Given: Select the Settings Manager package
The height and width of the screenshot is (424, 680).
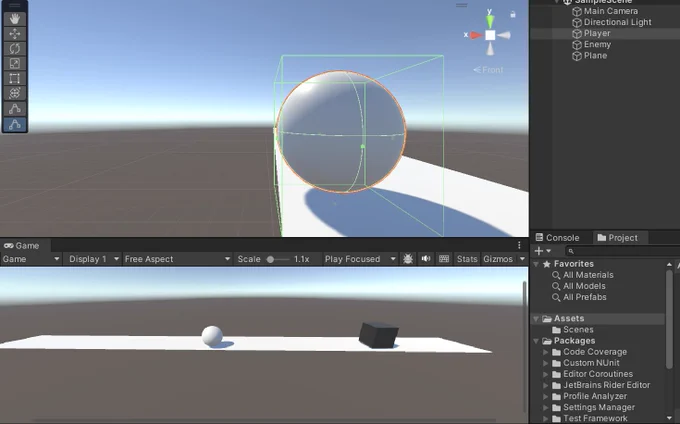Looking at the screenshot, I should coord(598,408).
